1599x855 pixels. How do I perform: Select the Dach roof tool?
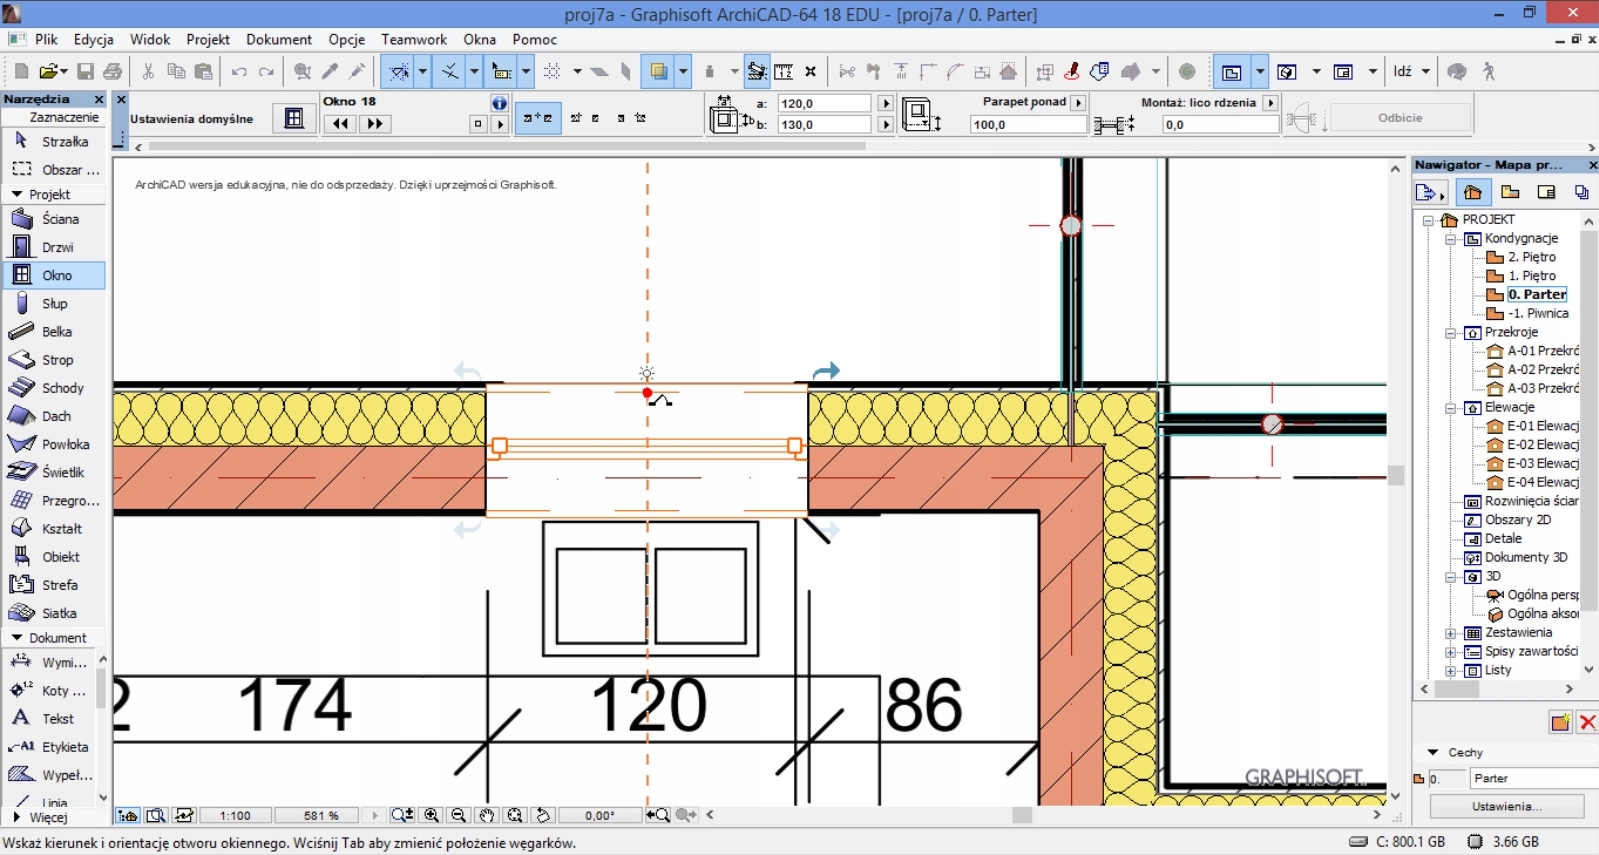[55, 416]
